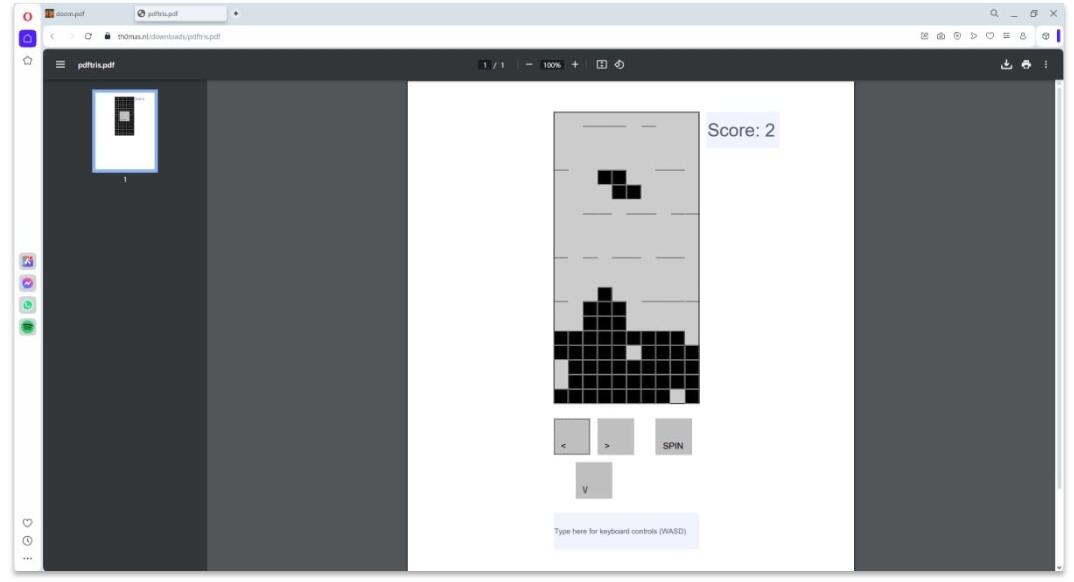Screen dimensions: 1074x582
Task: Open the tab search magnifier icon
Action: point(994,14)
